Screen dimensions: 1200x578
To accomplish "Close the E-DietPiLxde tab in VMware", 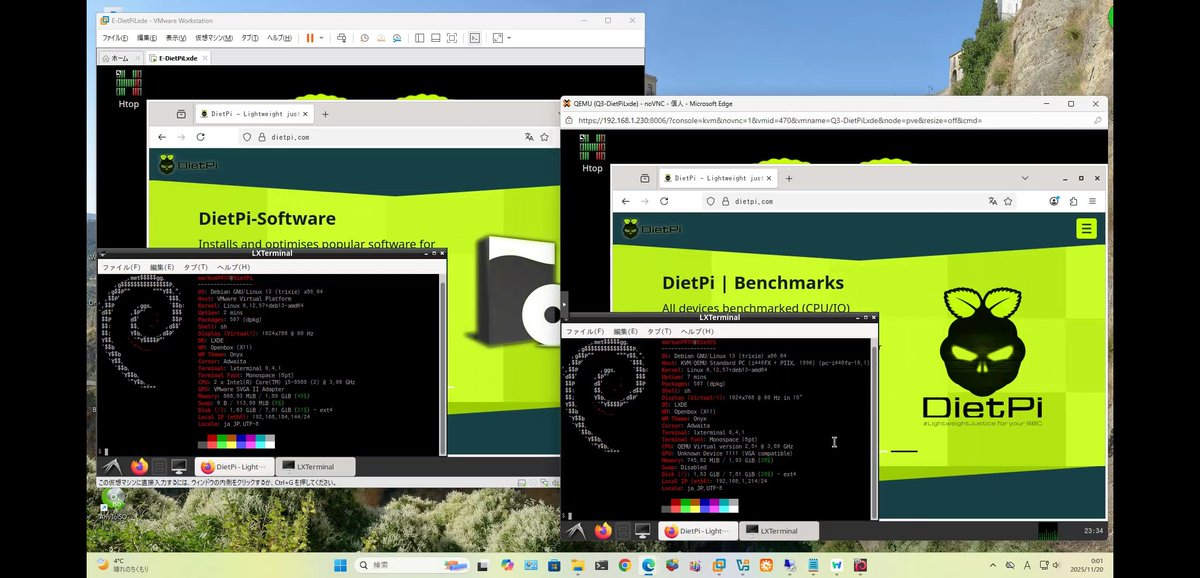I will (207, 58).
